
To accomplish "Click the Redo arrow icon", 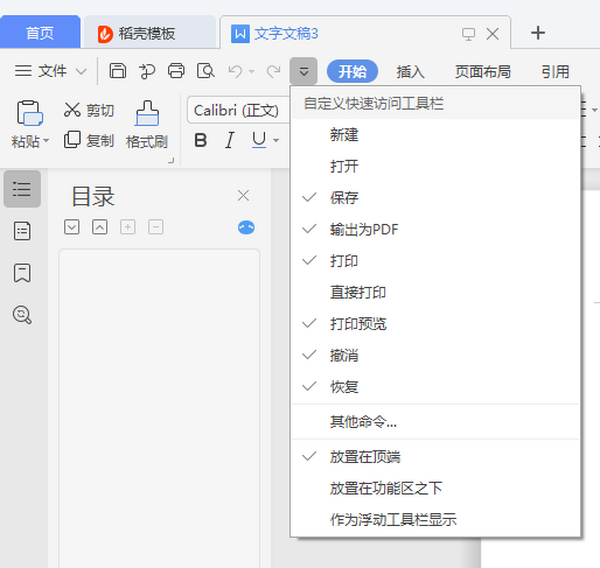I will click(274, 71).
